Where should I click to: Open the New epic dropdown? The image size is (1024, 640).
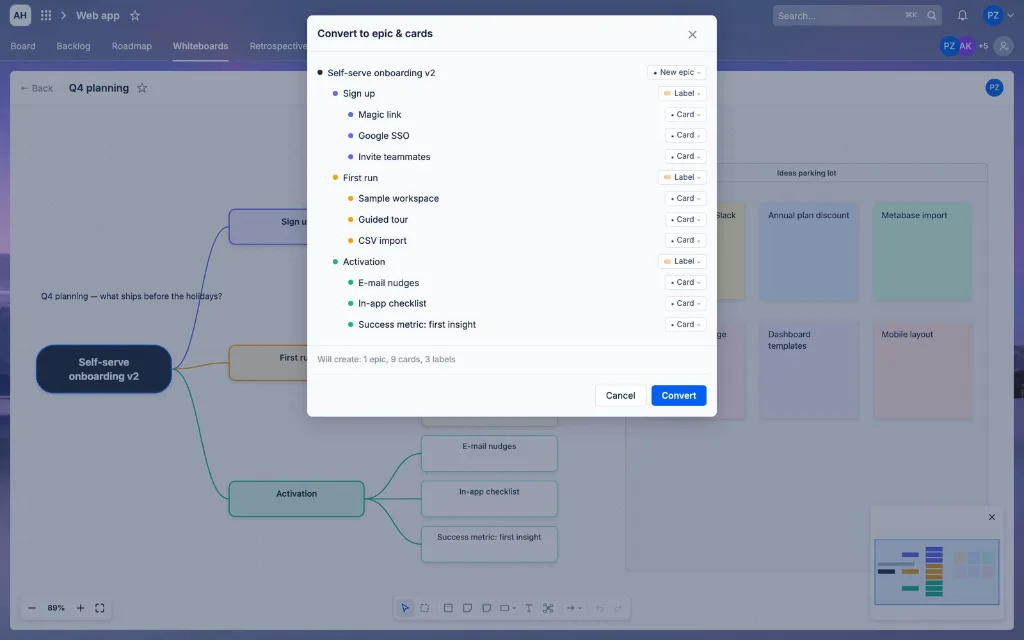(677, 72)
